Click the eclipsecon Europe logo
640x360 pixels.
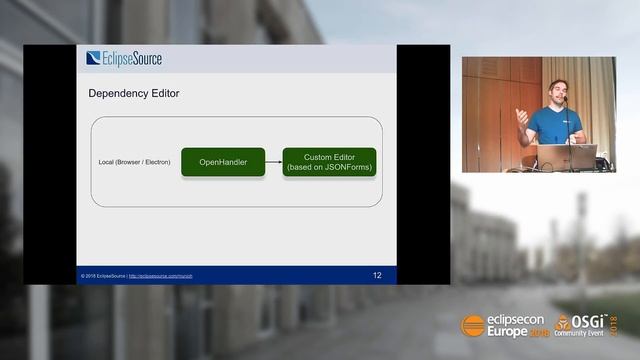[x=505, y=326]
